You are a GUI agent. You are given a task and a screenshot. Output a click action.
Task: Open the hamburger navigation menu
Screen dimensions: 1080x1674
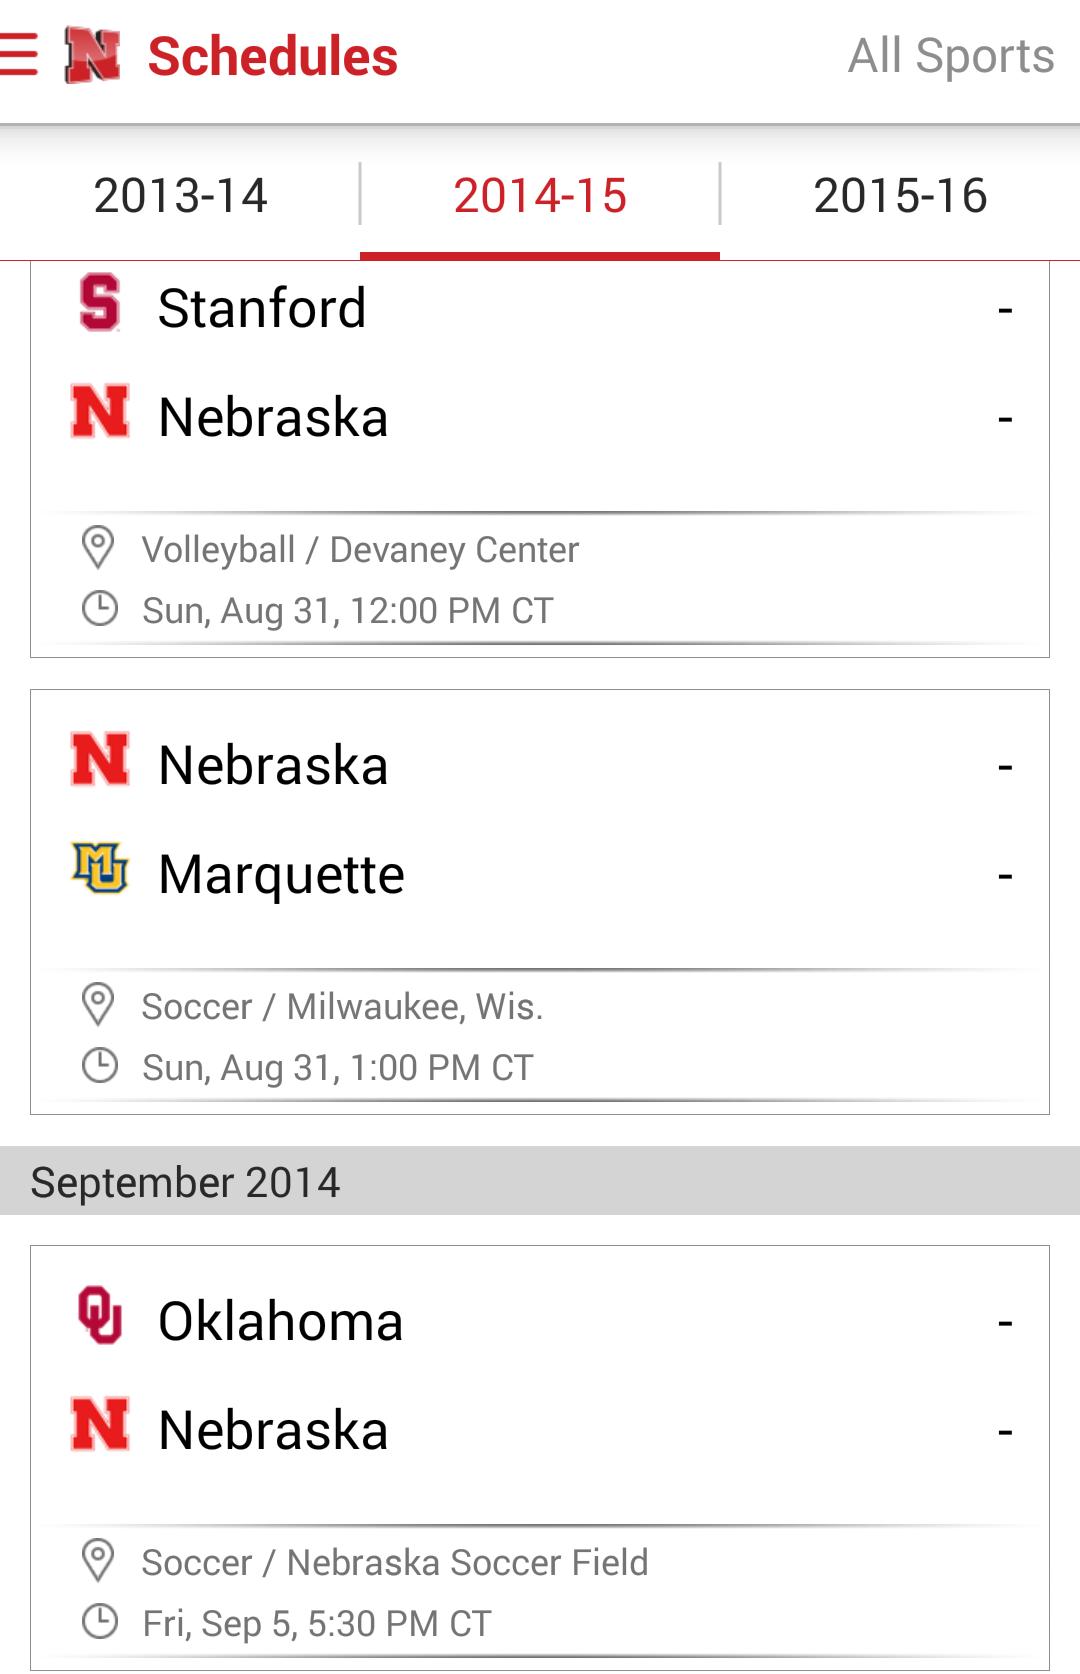(x=20, y=55)
